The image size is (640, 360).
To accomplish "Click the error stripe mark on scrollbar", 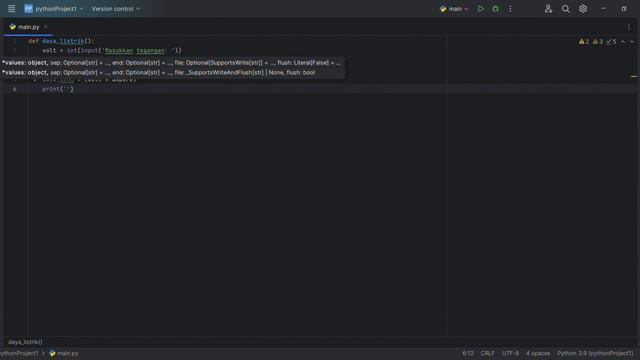I will [633, 76].
